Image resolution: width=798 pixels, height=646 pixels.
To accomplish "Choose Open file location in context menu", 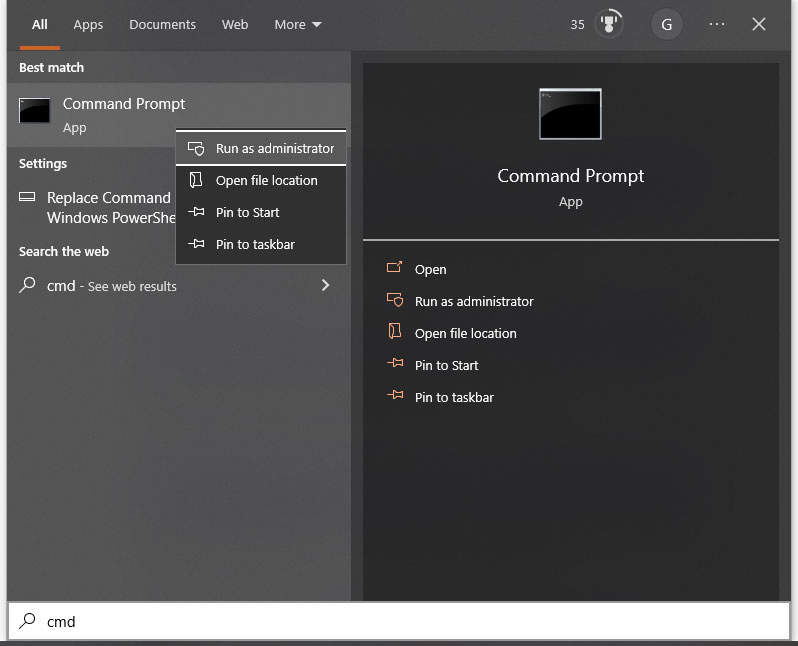I will pos(261,180).
